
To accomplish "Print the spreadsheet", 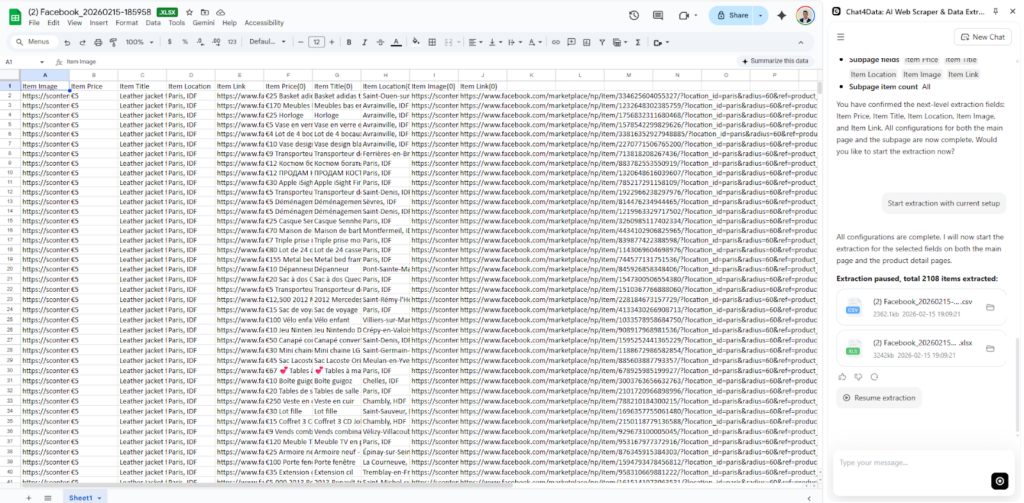I will (98, 42).
